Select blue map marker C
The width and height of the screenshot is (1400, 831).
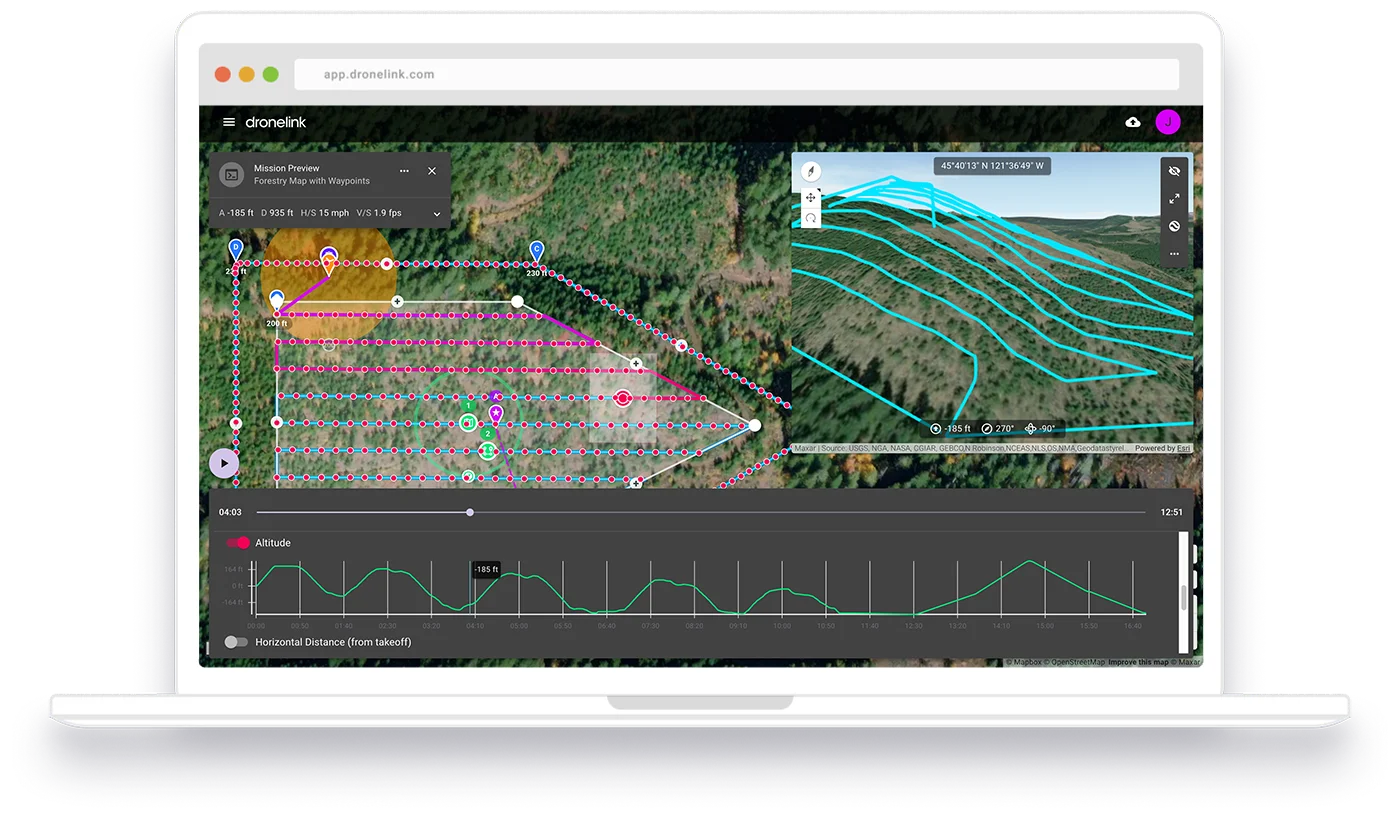coord(537,250)
